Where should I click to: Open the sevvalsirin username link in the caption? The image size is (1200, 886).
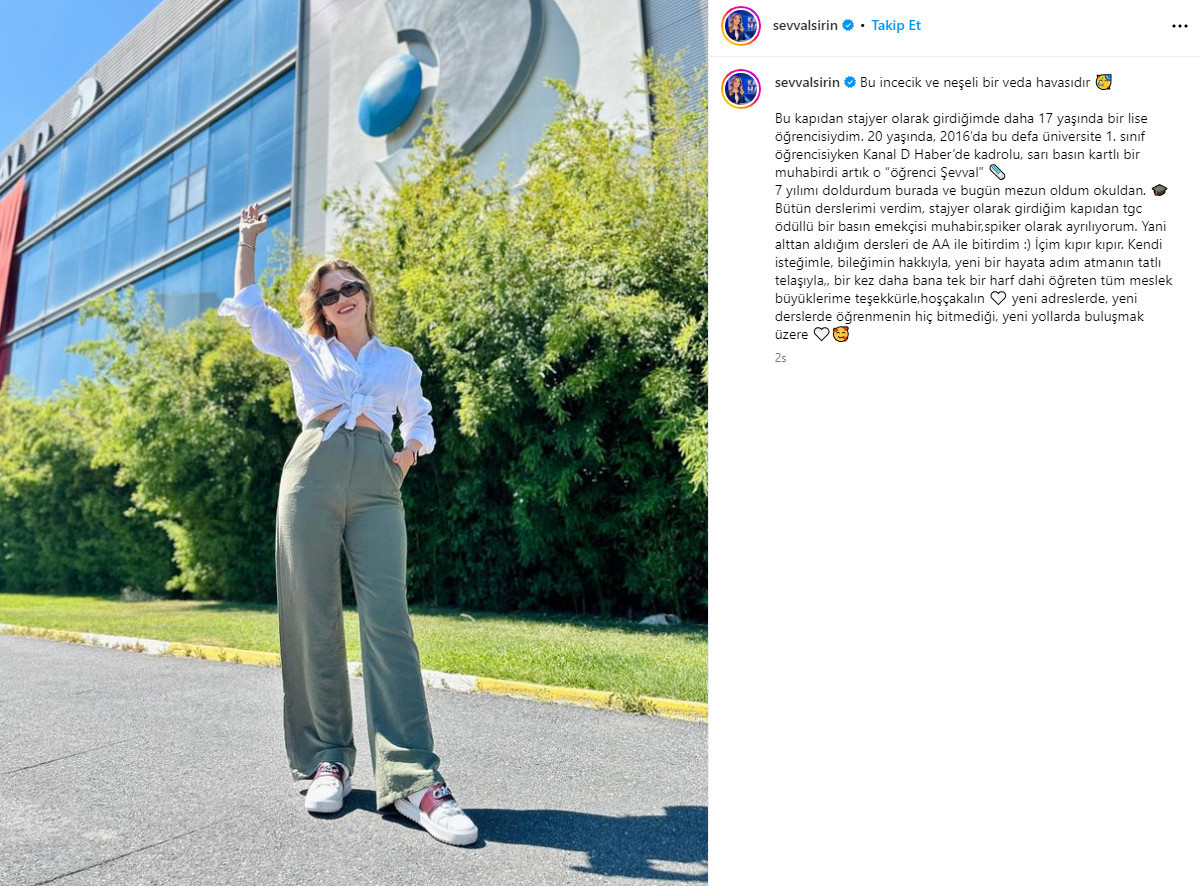[807, 82]
